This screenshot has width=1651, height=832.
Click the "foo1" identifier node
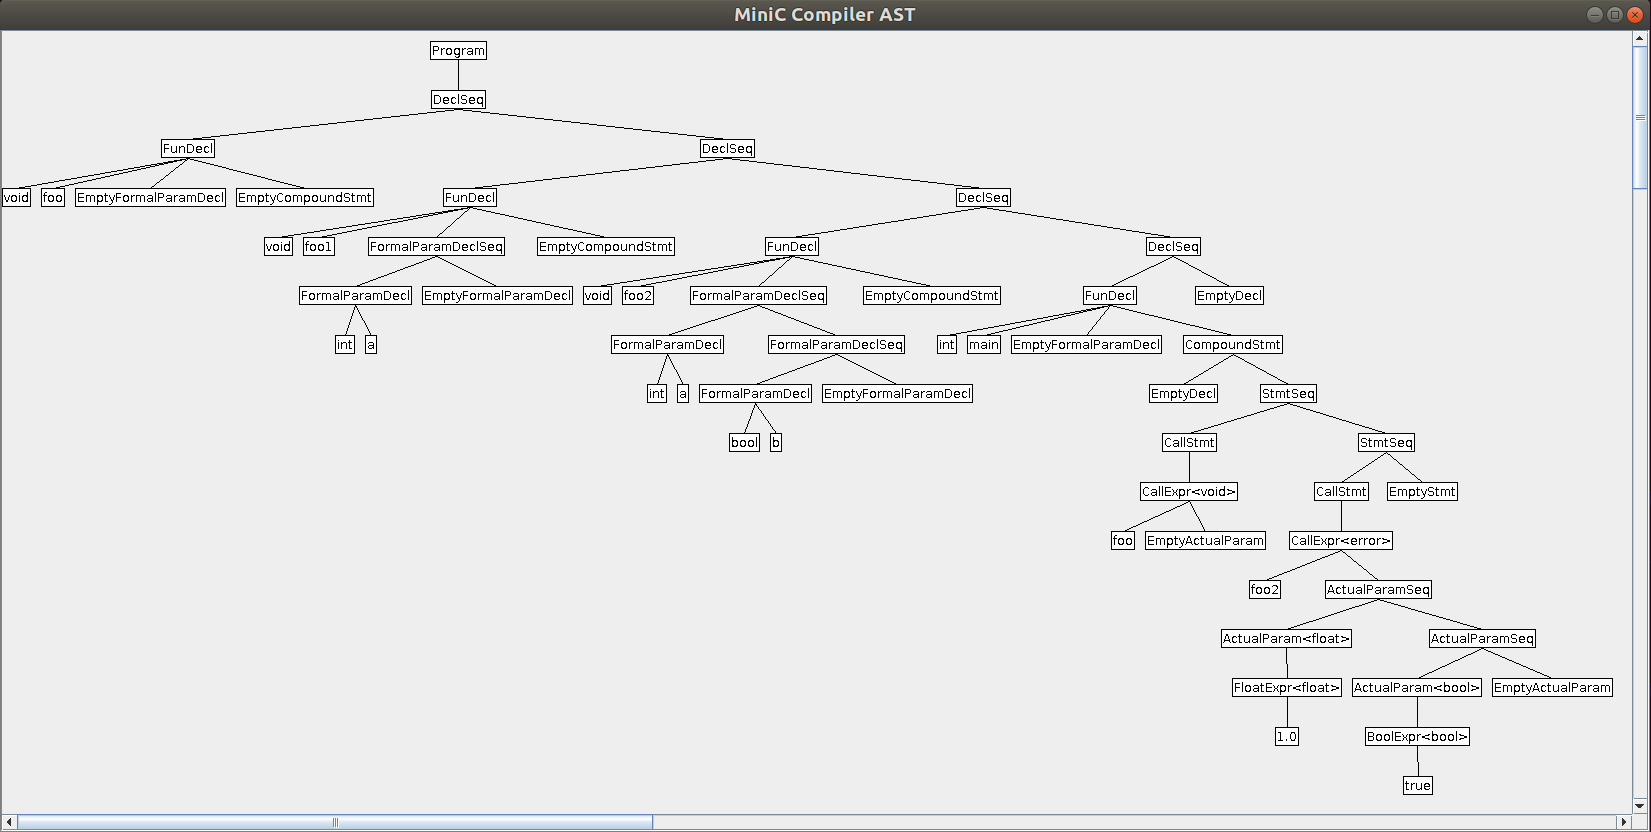[x=318, y=247]
